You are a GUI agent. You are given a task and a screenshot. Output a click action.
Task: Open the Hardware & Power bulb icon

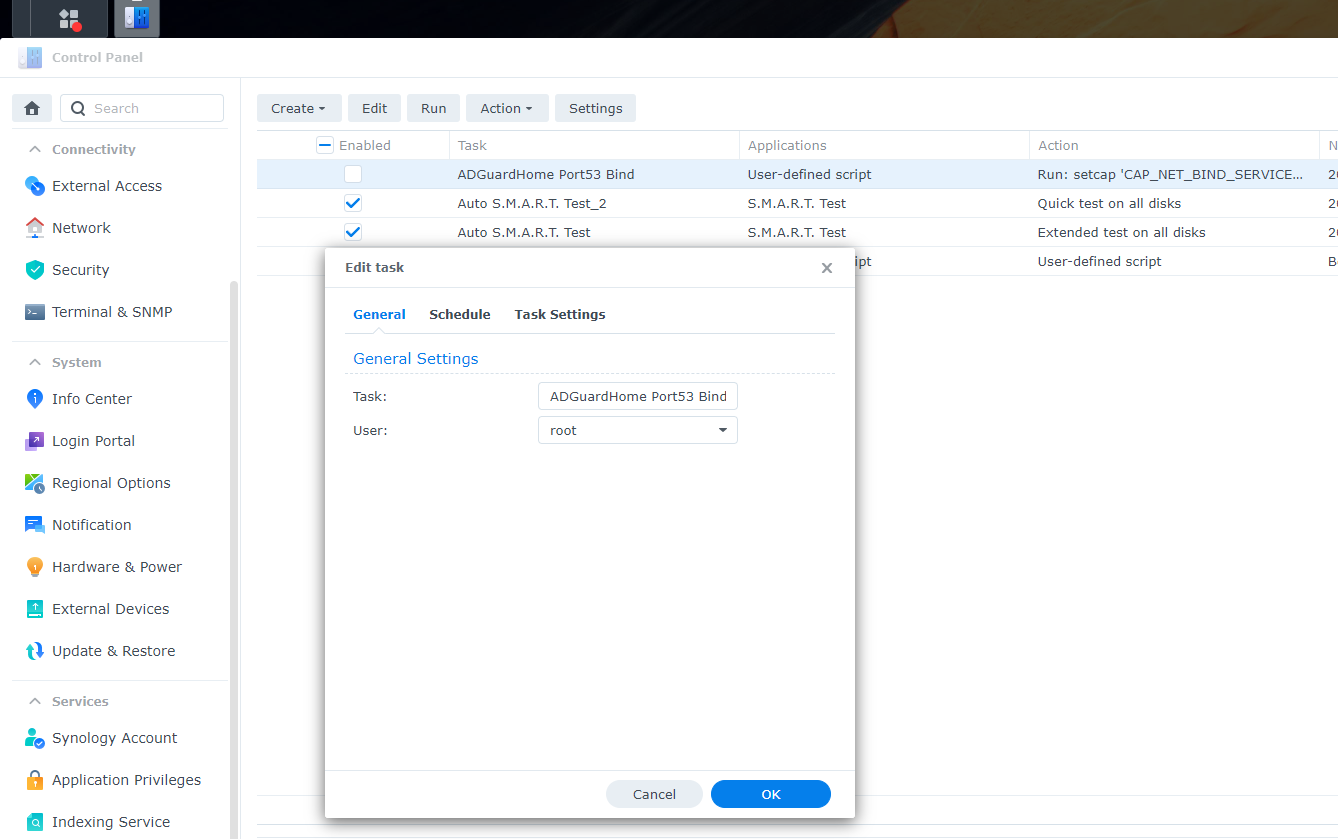click(35, 567)
